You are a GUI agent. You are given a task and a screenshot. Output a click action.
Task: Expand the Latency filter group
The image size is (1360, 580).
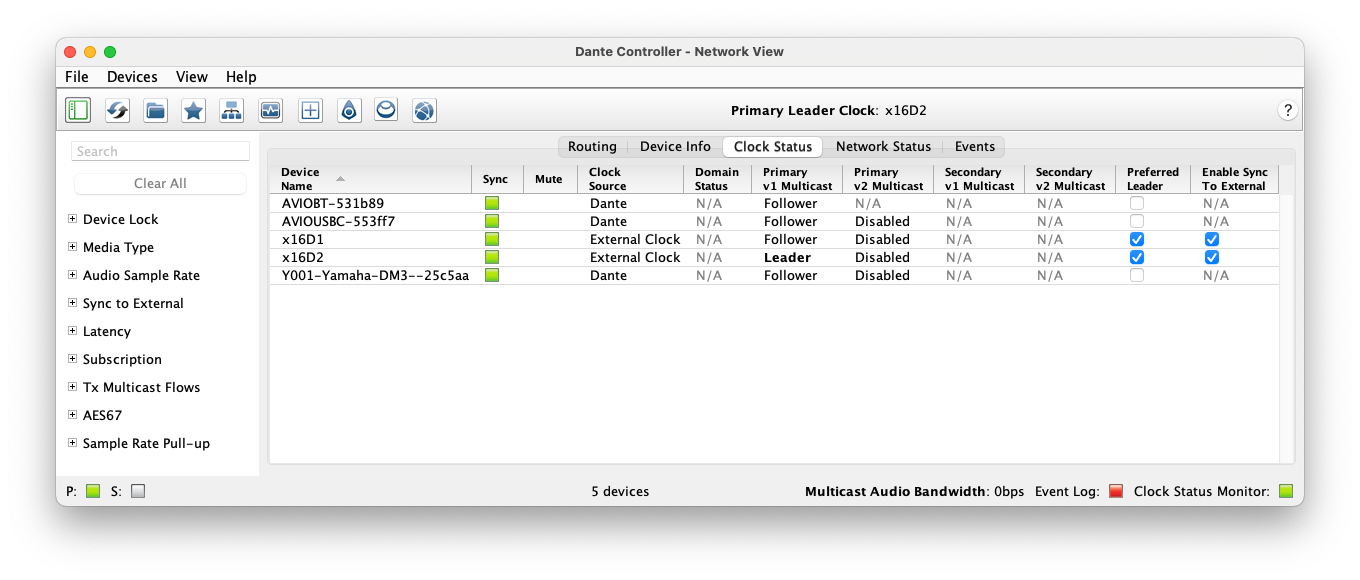pyautogui.click(x=70, y=331)
